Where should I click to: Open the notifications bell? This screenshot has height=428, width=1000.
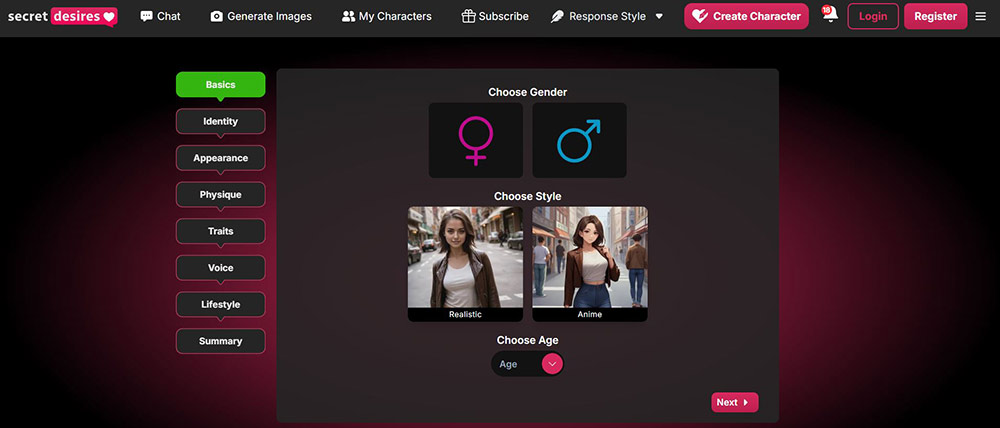(829, 16)
